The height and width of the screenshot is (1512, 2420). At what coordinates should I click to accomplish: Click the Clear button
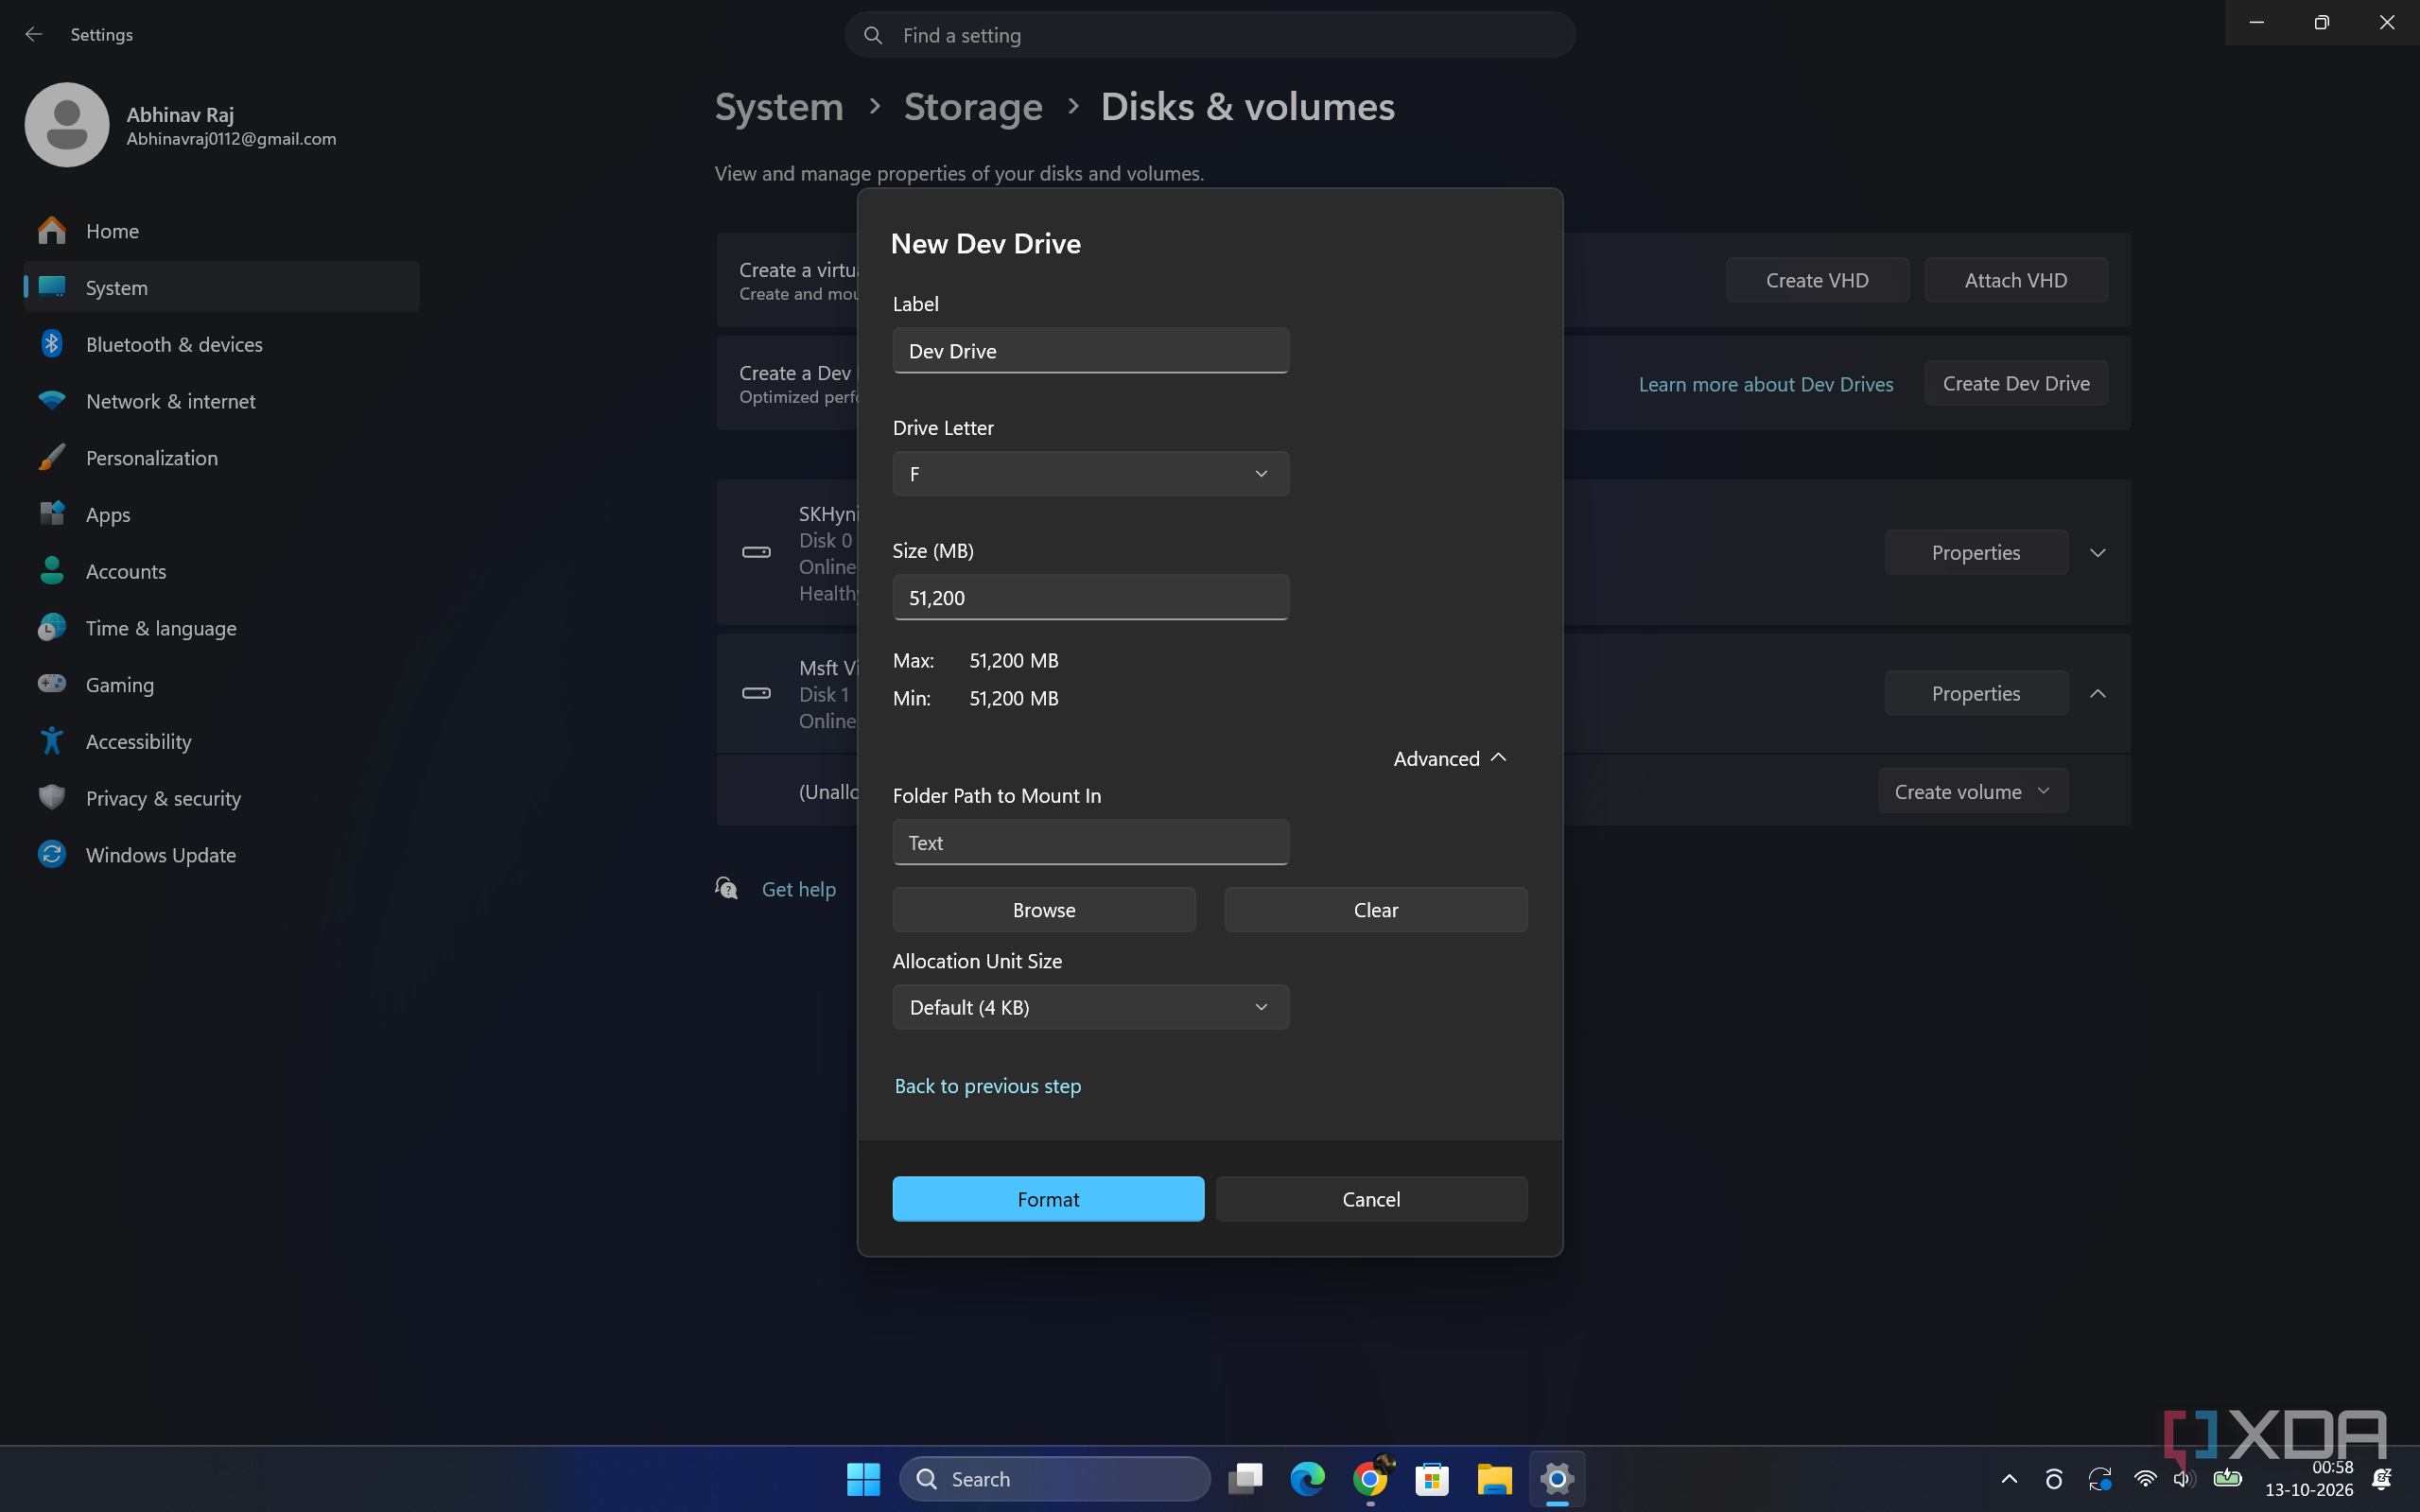1376,910
